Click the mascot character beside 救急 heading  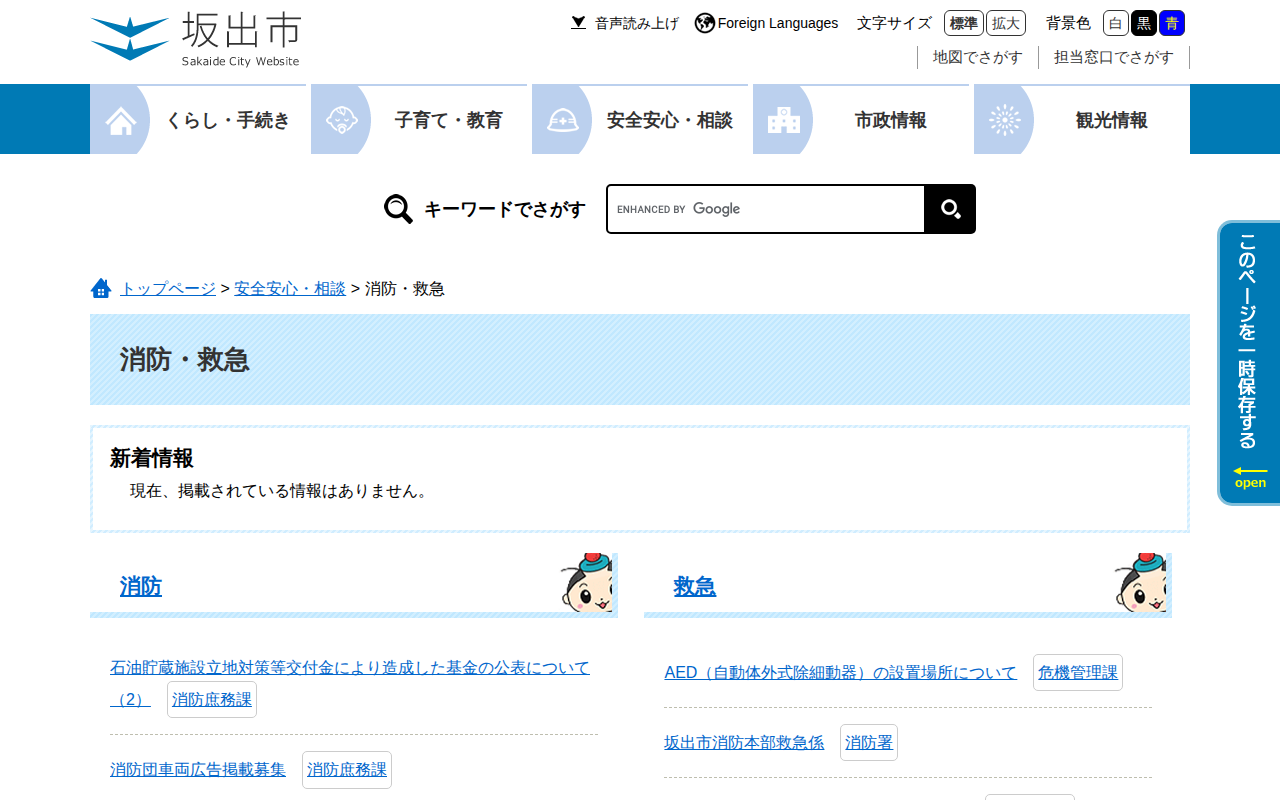point(1140,582)
